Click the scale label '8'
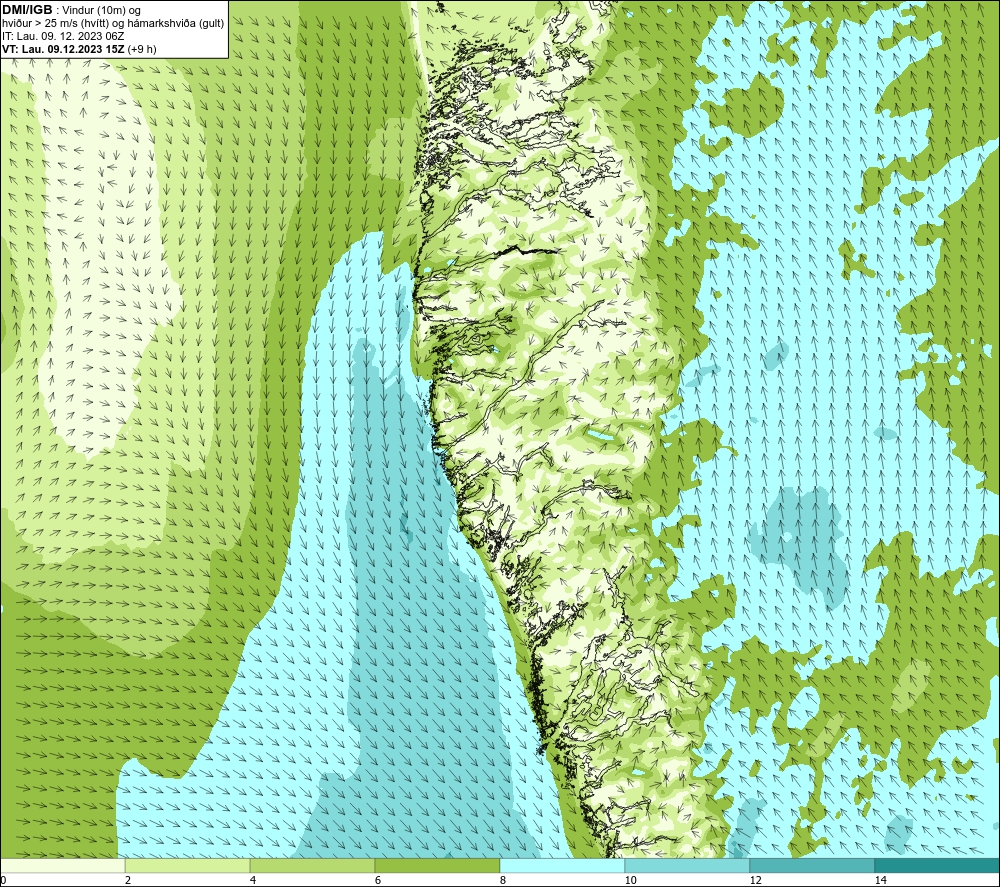The width and height of the screenshot is (1000, 887). tap(503, 880)
